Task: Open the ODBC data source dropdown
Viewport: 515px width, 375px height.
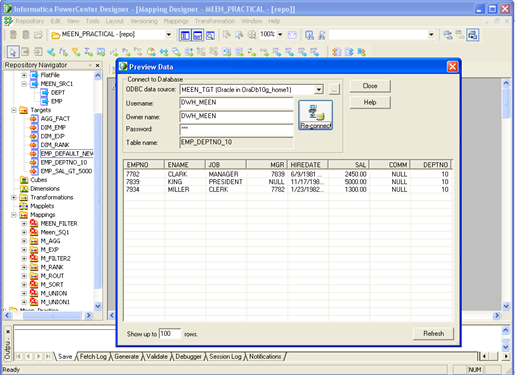Action: tap(319, 89)
